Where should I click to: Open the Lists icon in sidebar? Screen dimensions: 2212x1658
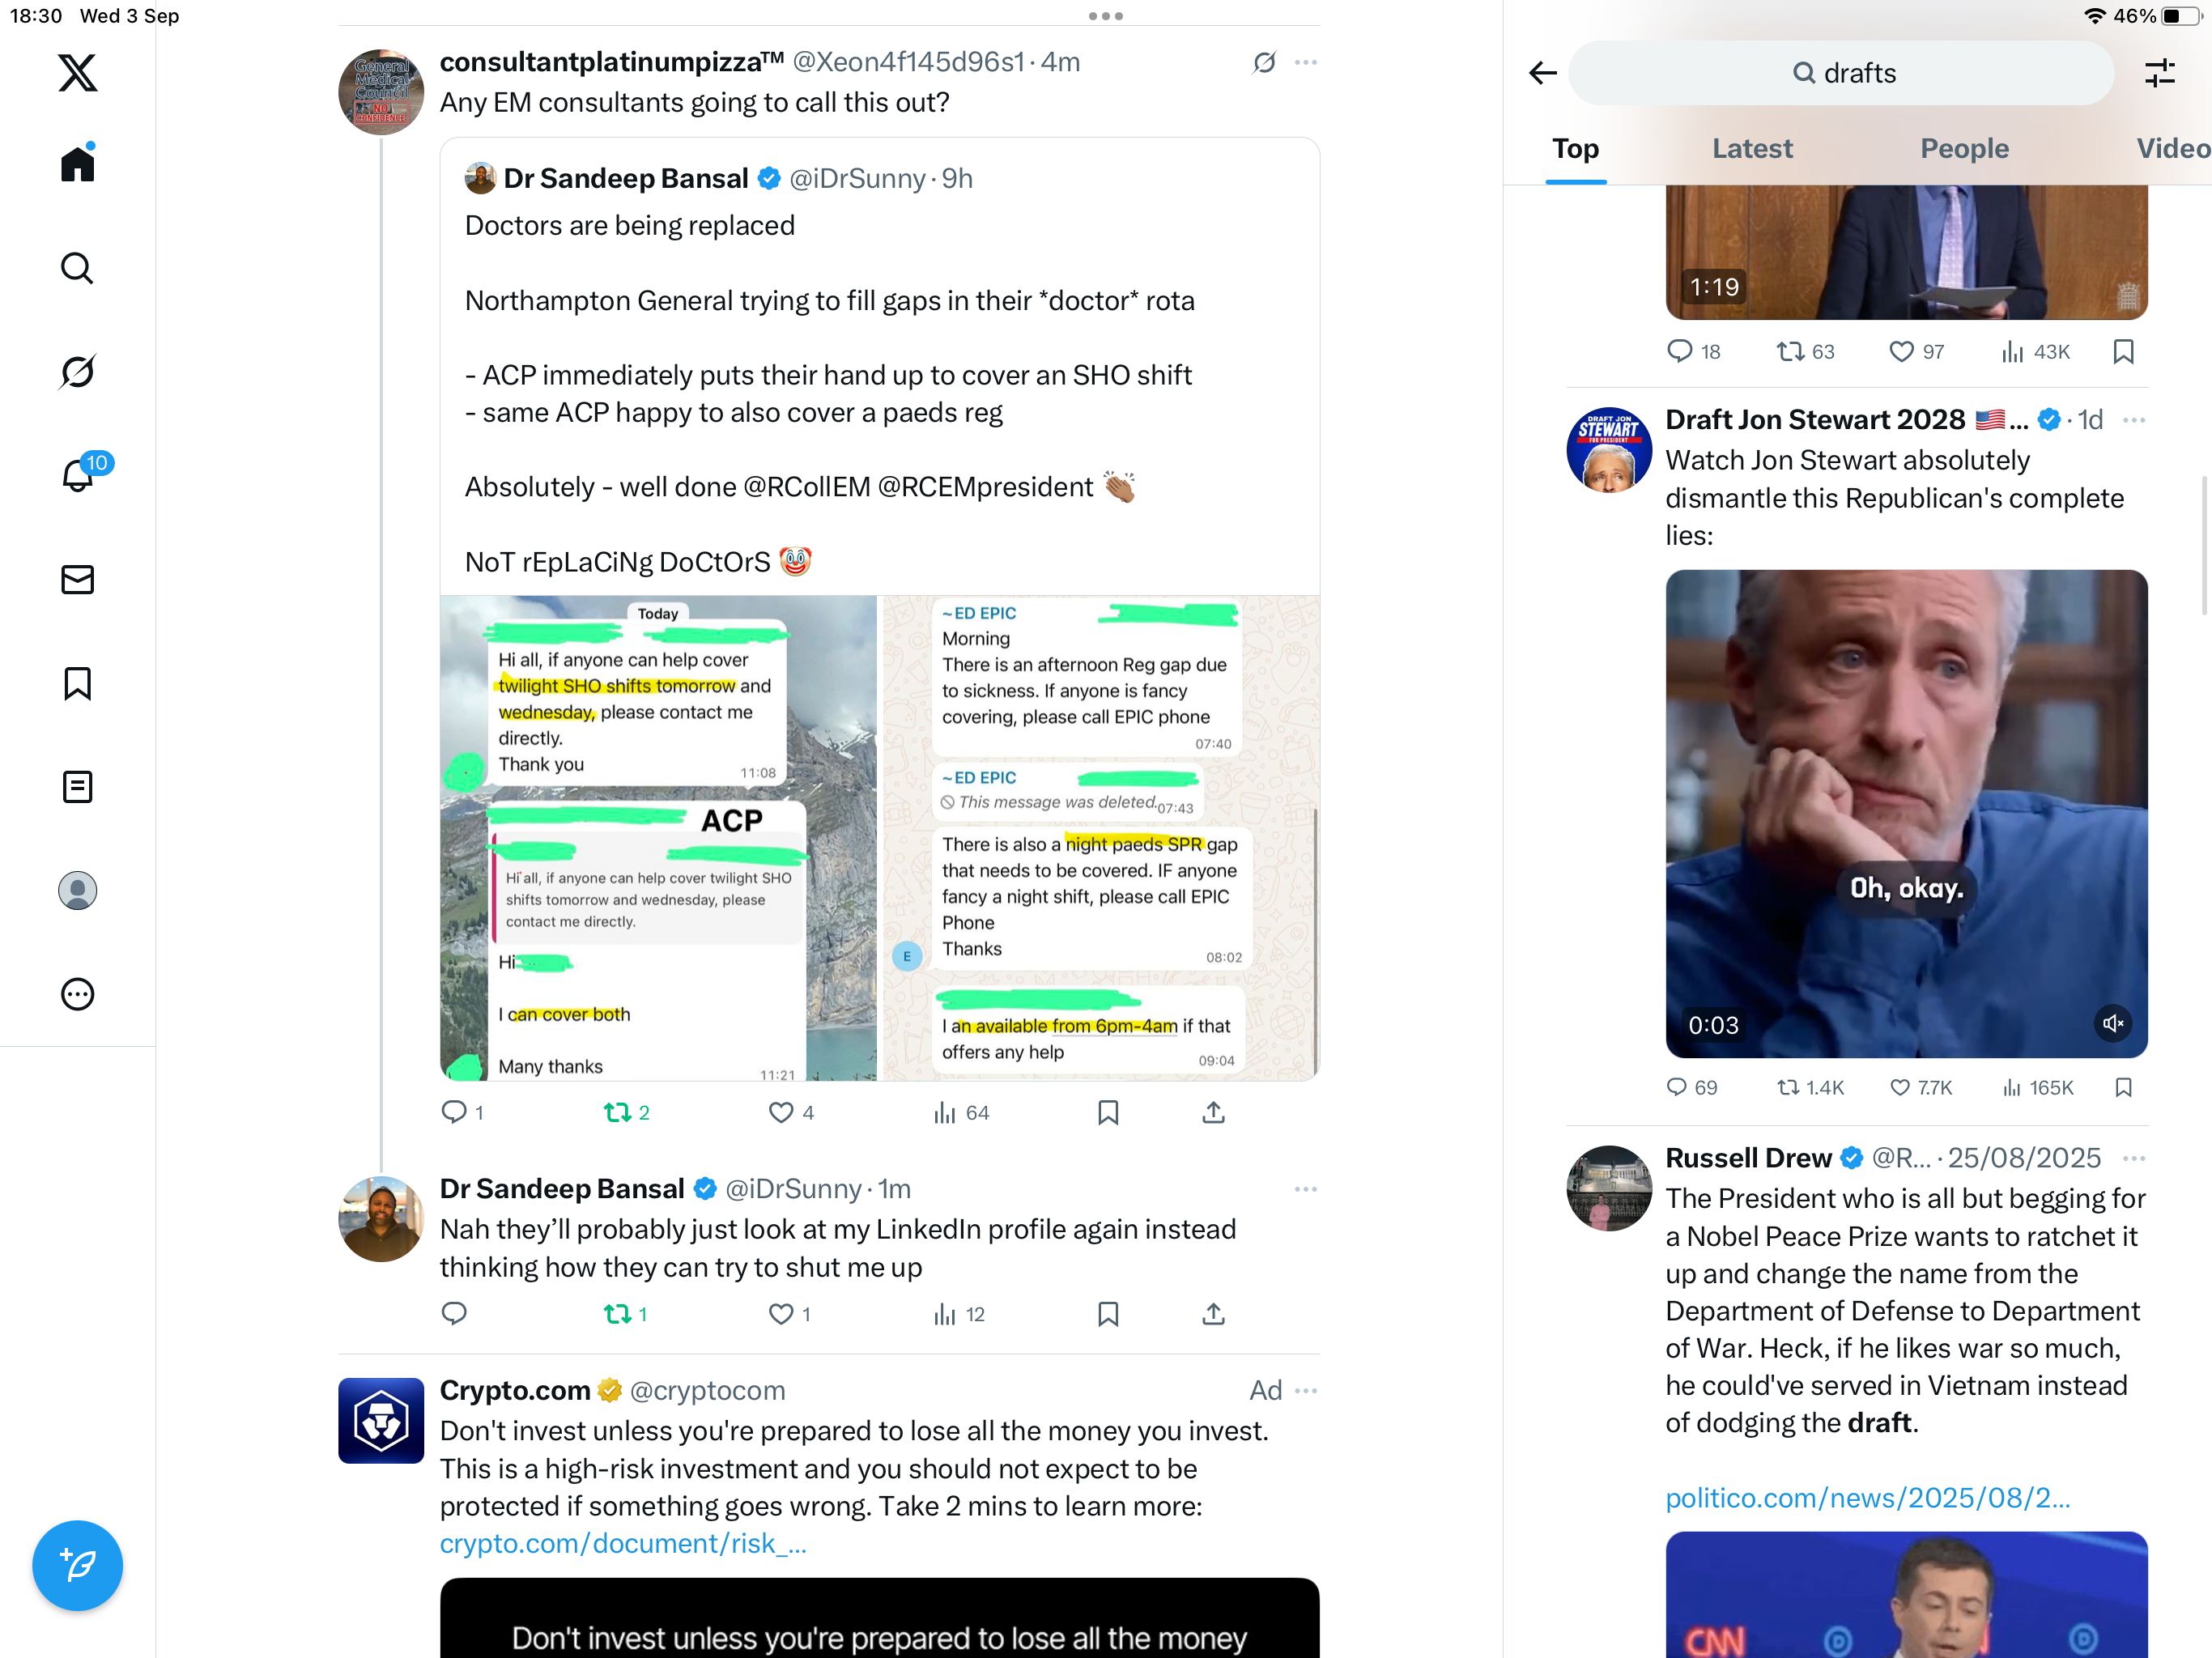[77, 787]
